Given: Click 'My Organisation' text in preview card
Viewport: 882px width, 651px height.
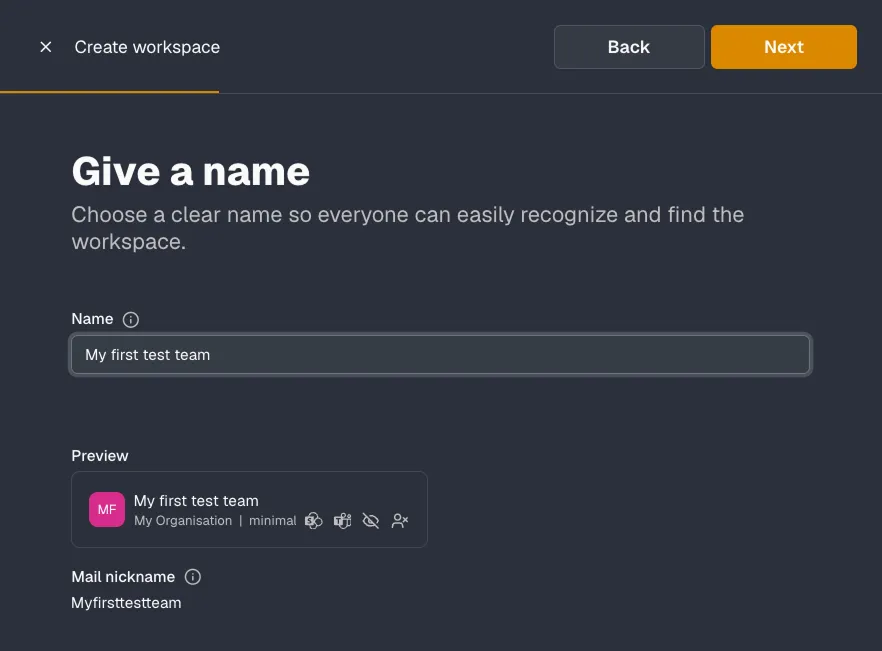Looking at the screenshot, I should (x=183, y=521).
